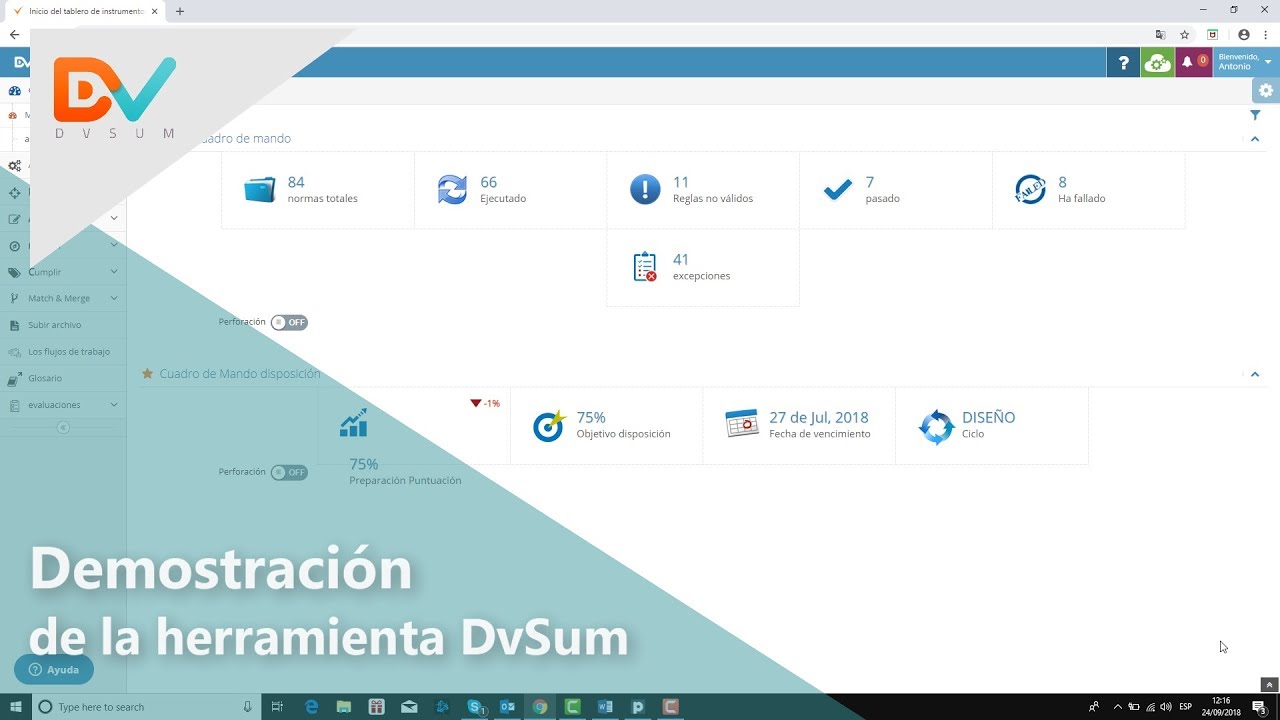Click the DISEÑO cycle value
This screenshot has height=720, width=1280.
(989, 418)
